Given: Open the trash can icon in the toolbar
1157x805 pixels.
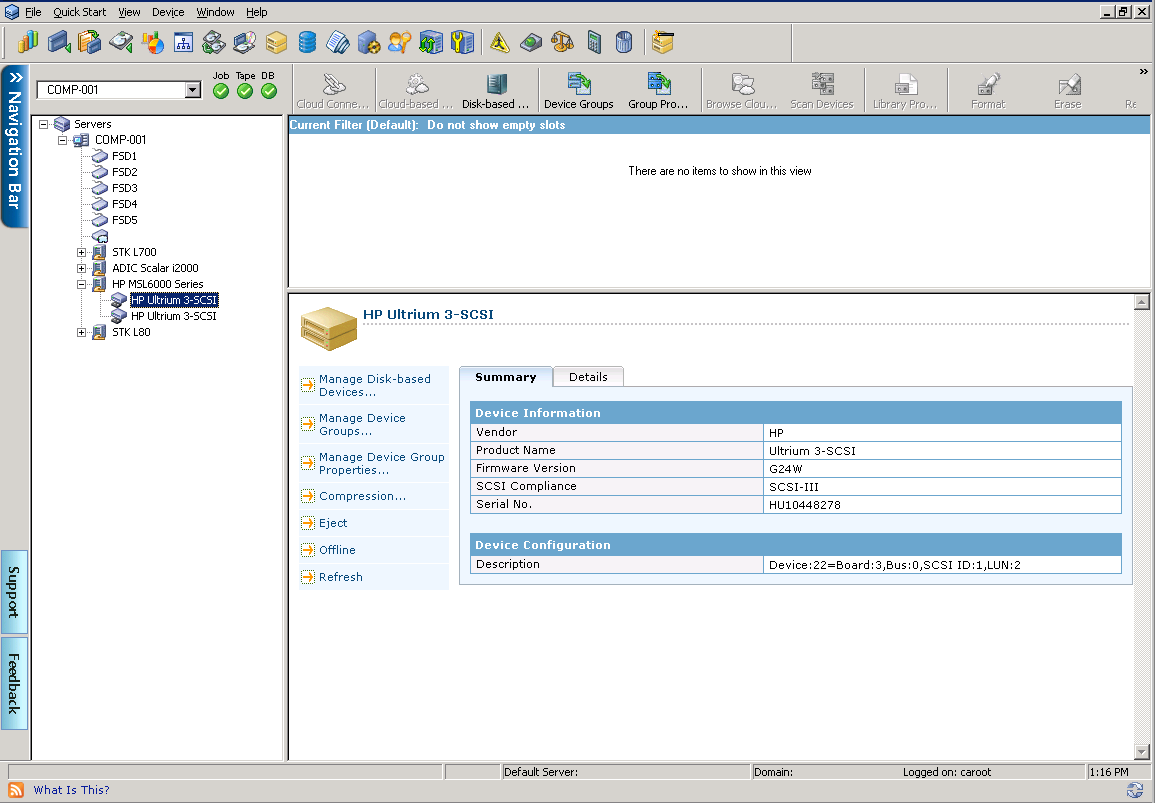Looking at the screenshot, I should (x=625, y=42).
